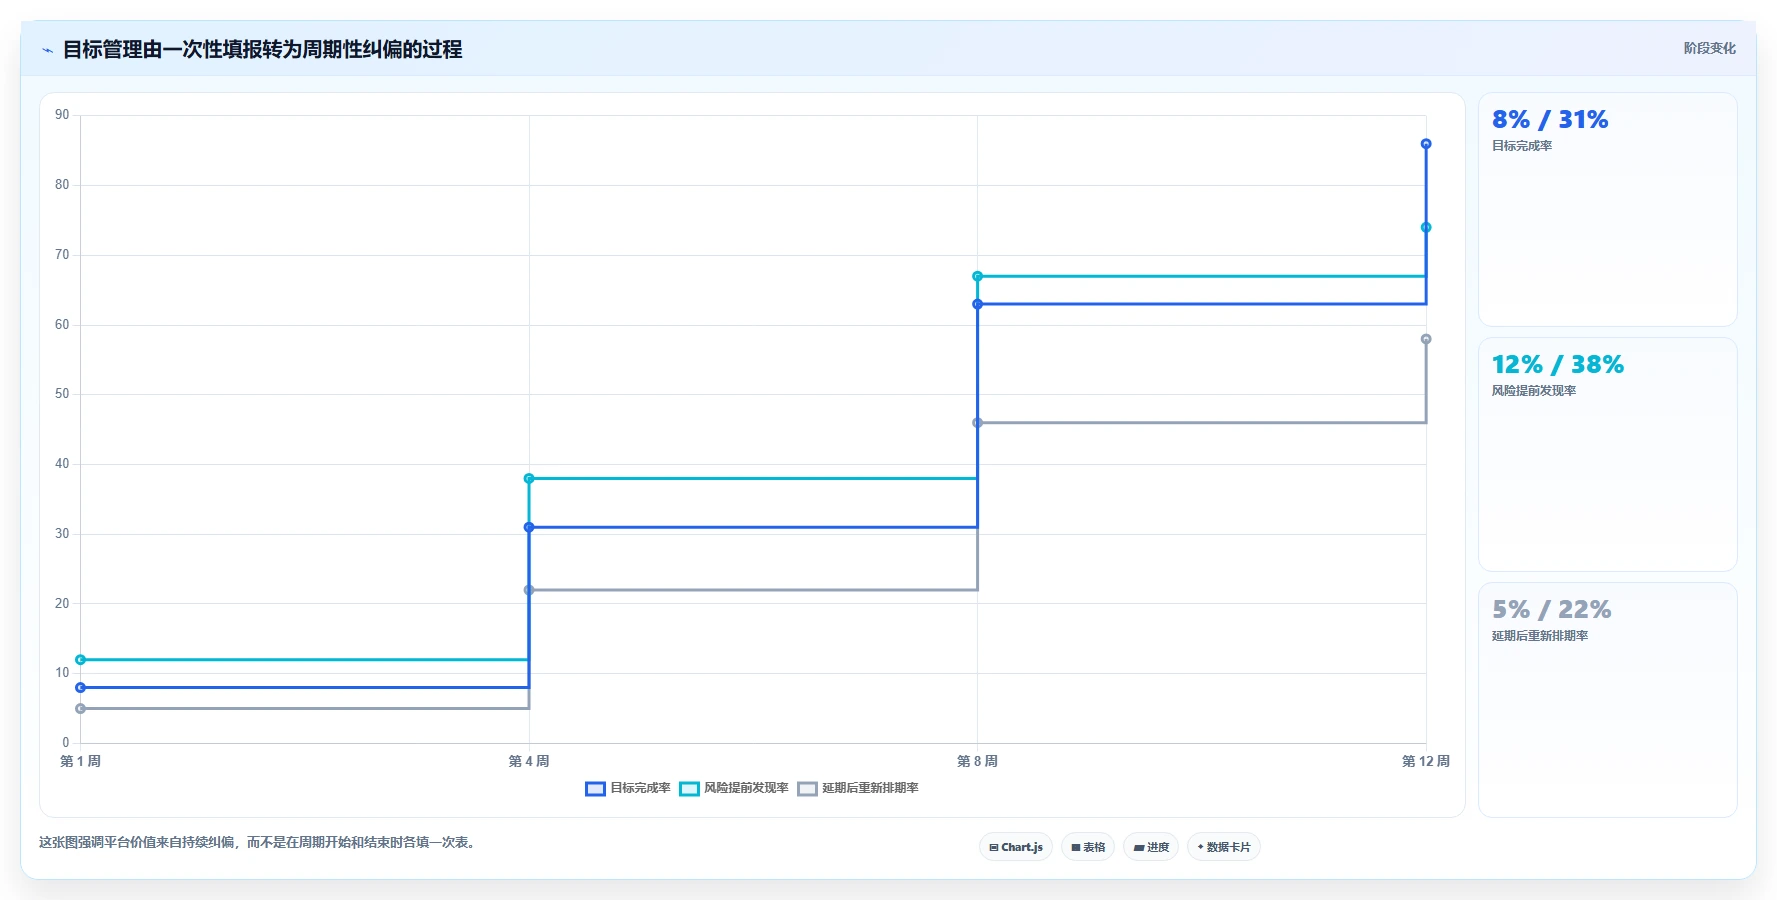Click 延期后重新排期率 data point at 第 4 周

pos(529,590)
